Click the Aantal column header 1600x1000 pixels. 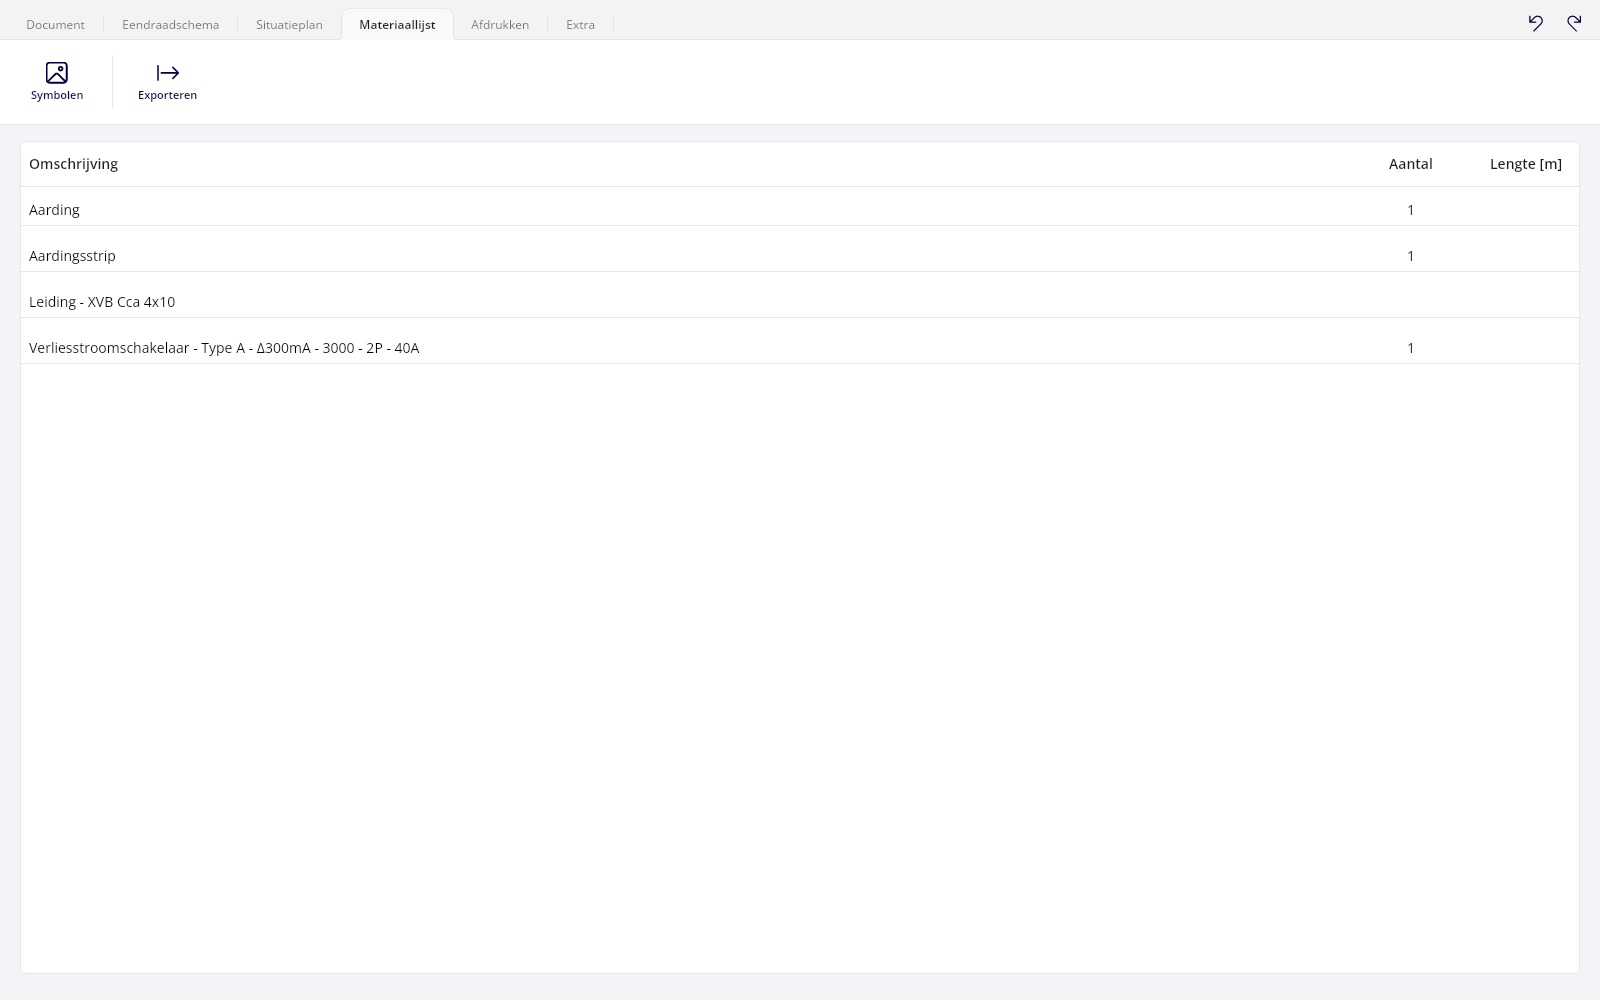(1410, 164)
